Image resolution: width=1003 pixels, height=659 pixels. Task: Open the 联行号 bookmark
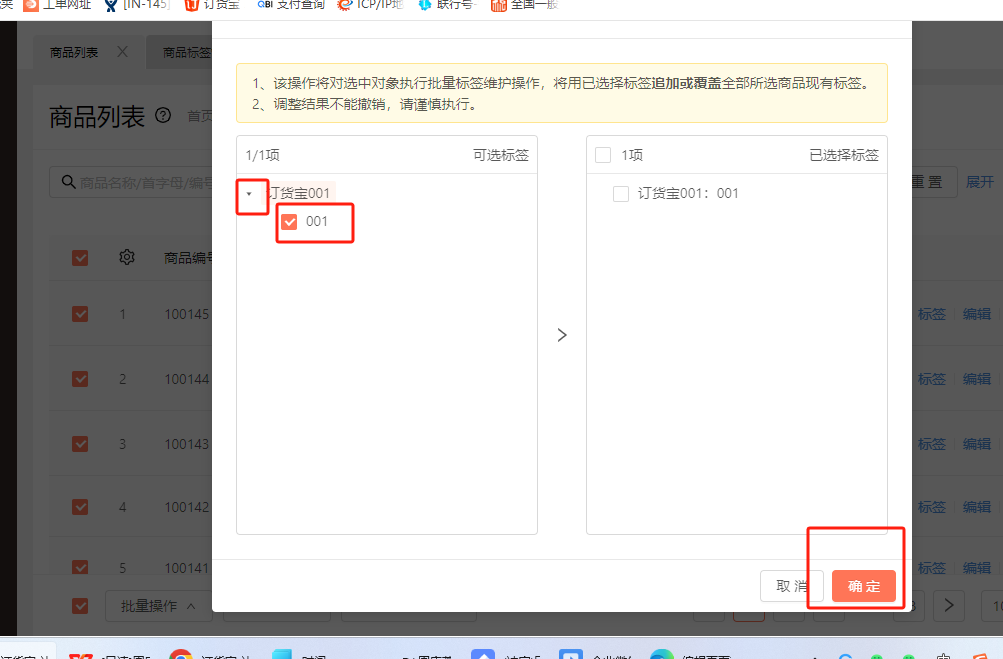click(x=448, y=5)
